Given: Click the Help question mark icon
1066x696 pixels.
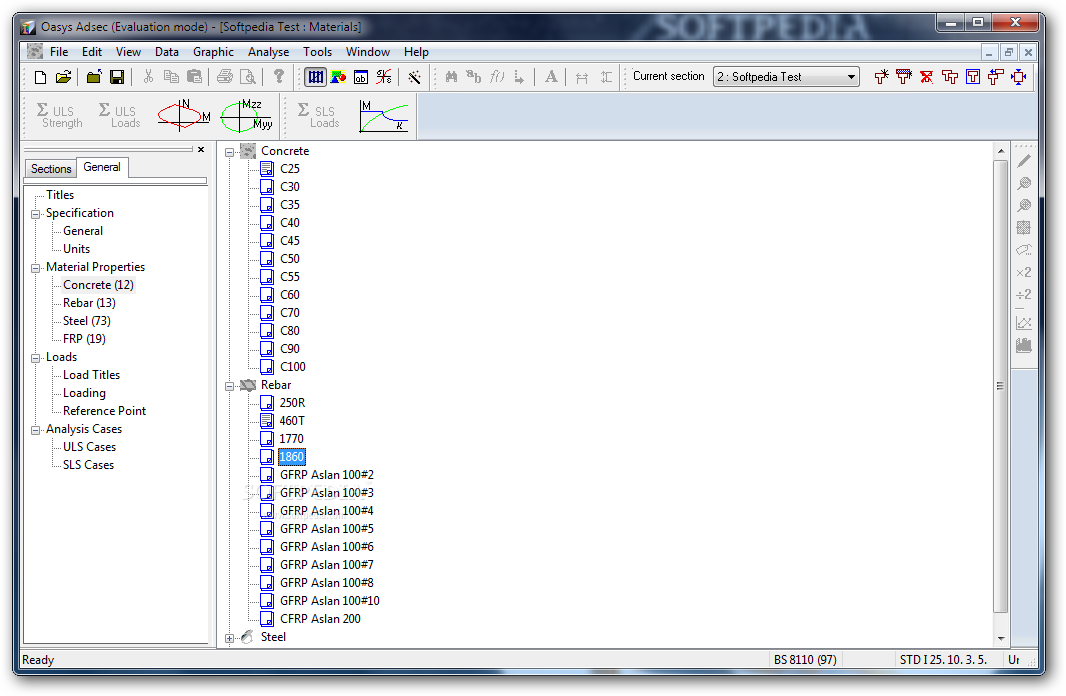Looking at the screenshot, I should pos(278,77).
